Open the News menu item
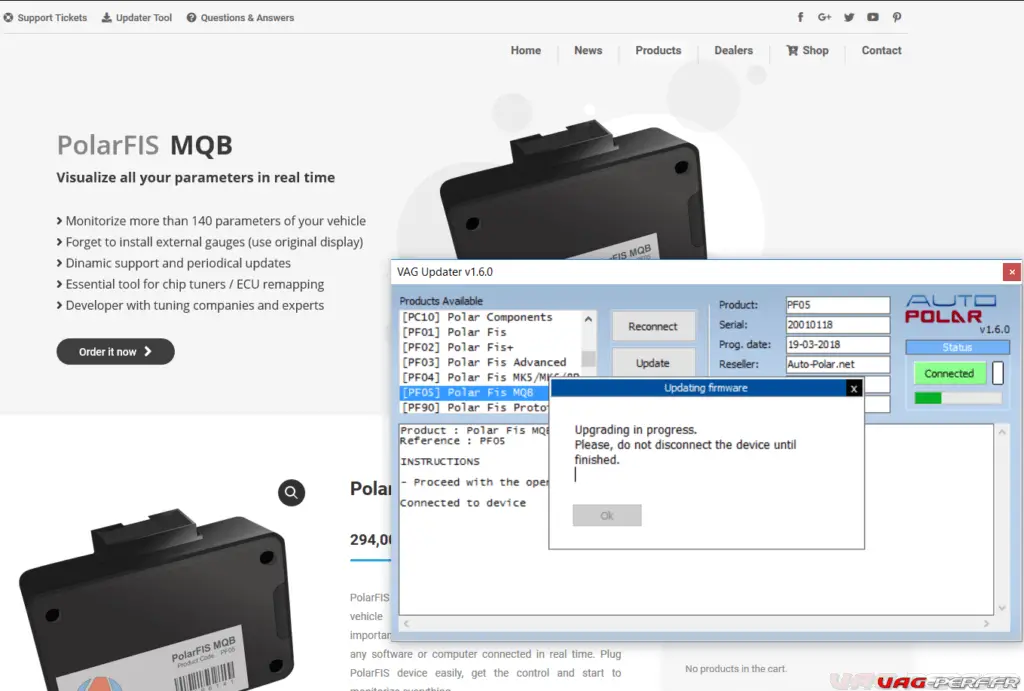This screenshot has height=691, width=1024. pyautogui.click(x=588, y=50)
